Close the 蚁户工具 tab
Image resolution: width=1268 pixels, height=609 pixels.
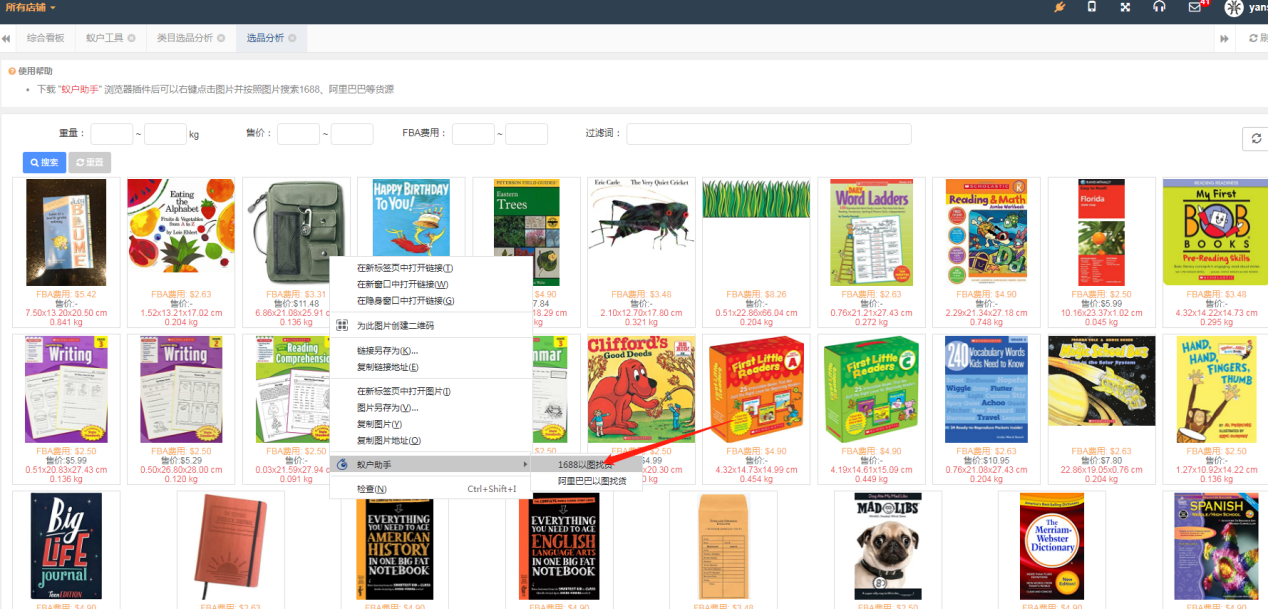pyautogui.click(x=131, y=38)
